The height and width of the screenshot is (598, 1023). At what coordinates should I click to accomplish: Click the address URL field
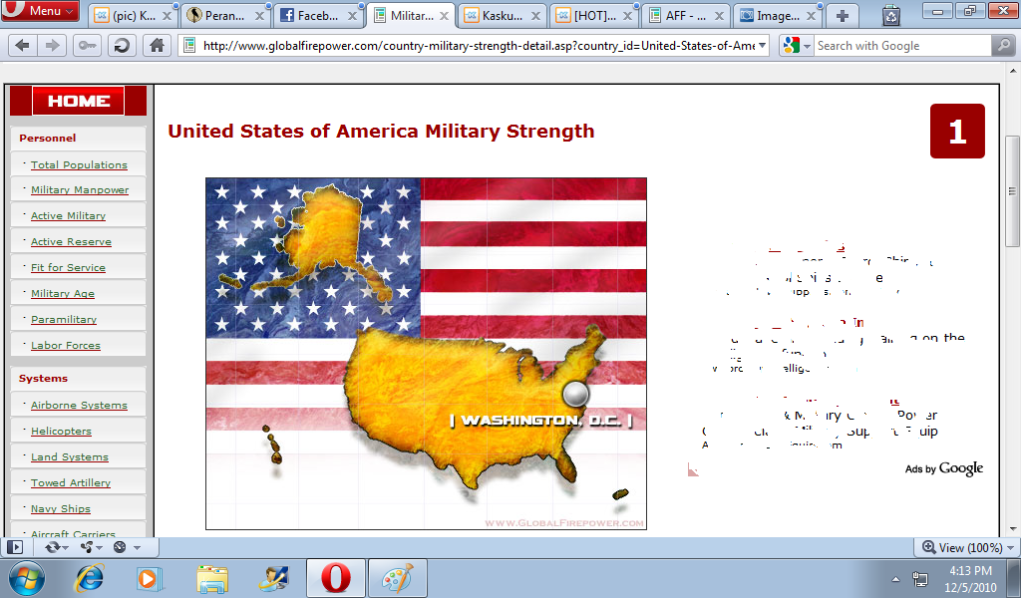pos(478,46)
